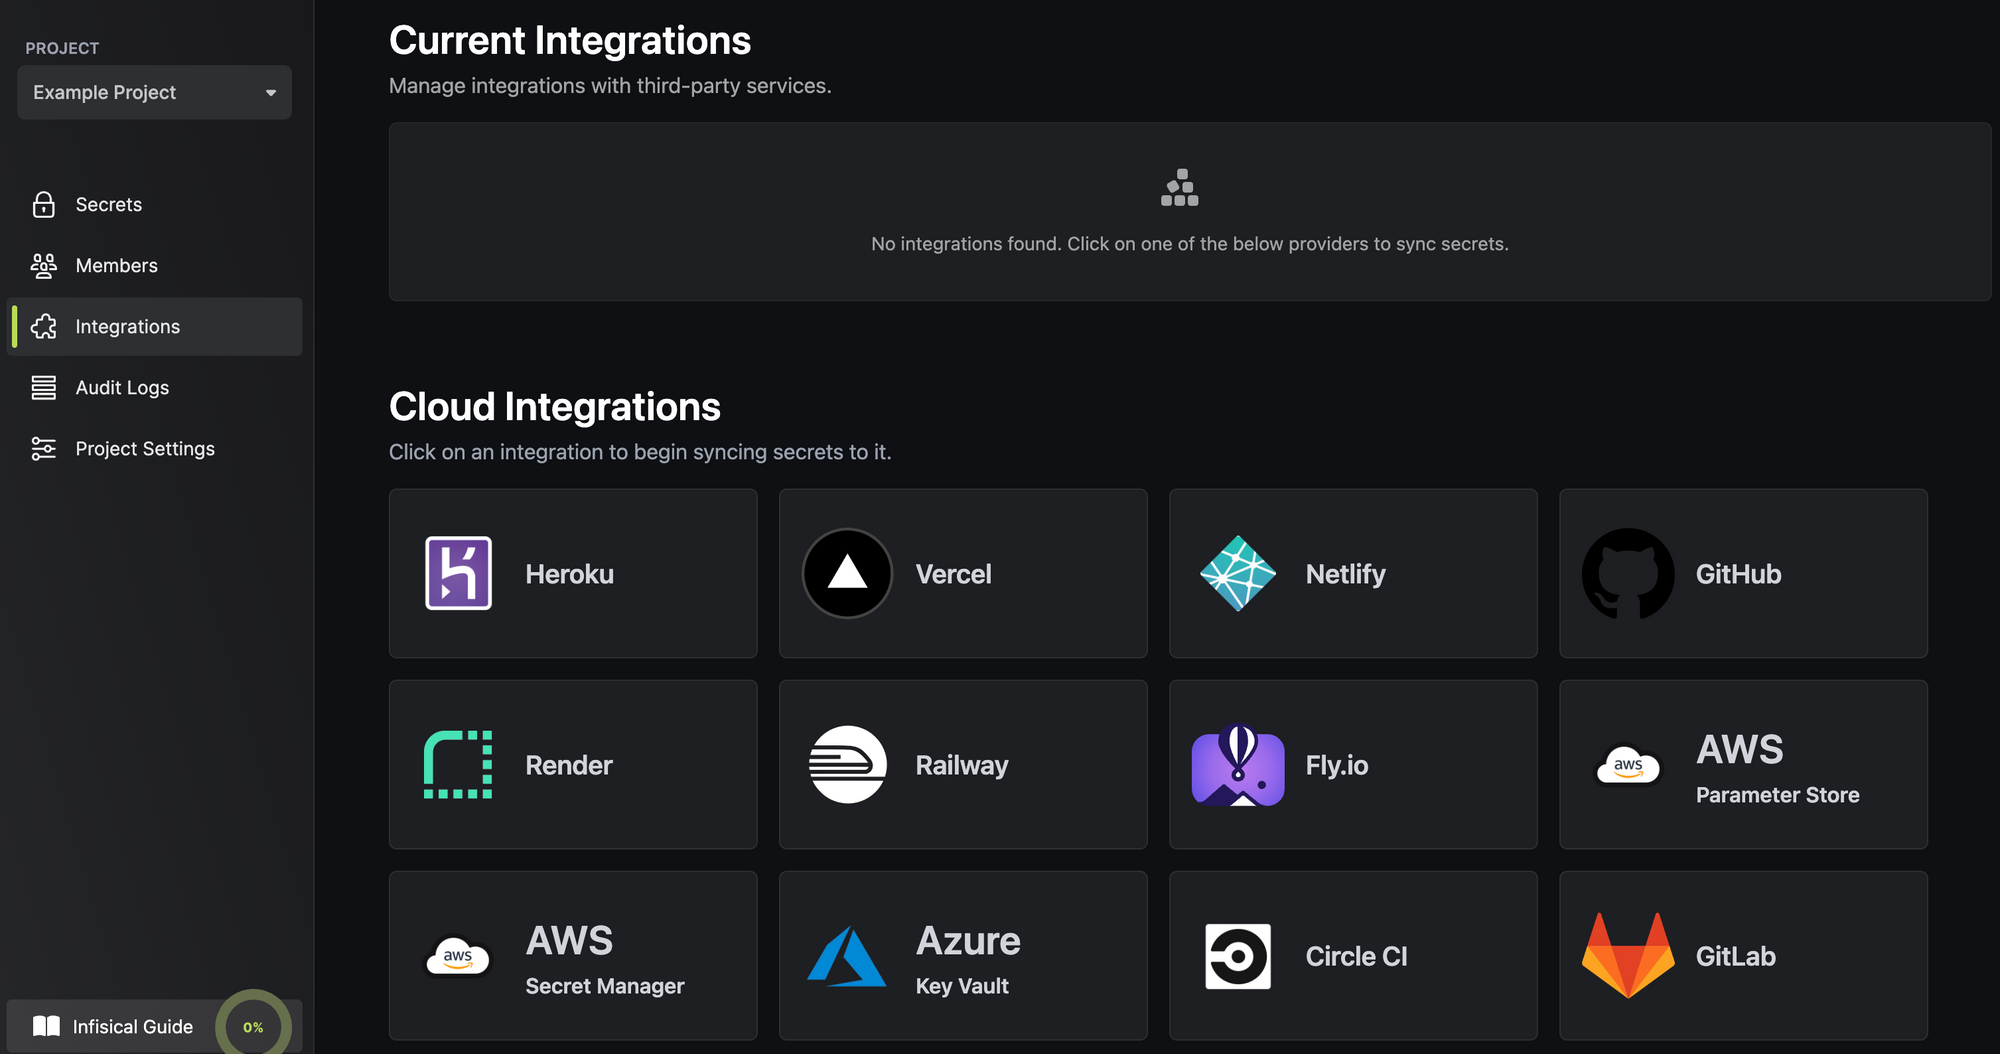Click the AWS Parameter Store cloud logo
This screenshot has width=2000, height=1054.
(x=1628, y=765)
